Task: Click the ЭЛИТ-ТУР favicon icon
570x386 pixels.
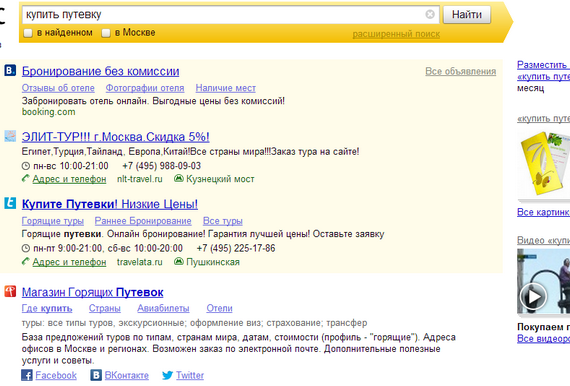Action: tap(10, 136)
